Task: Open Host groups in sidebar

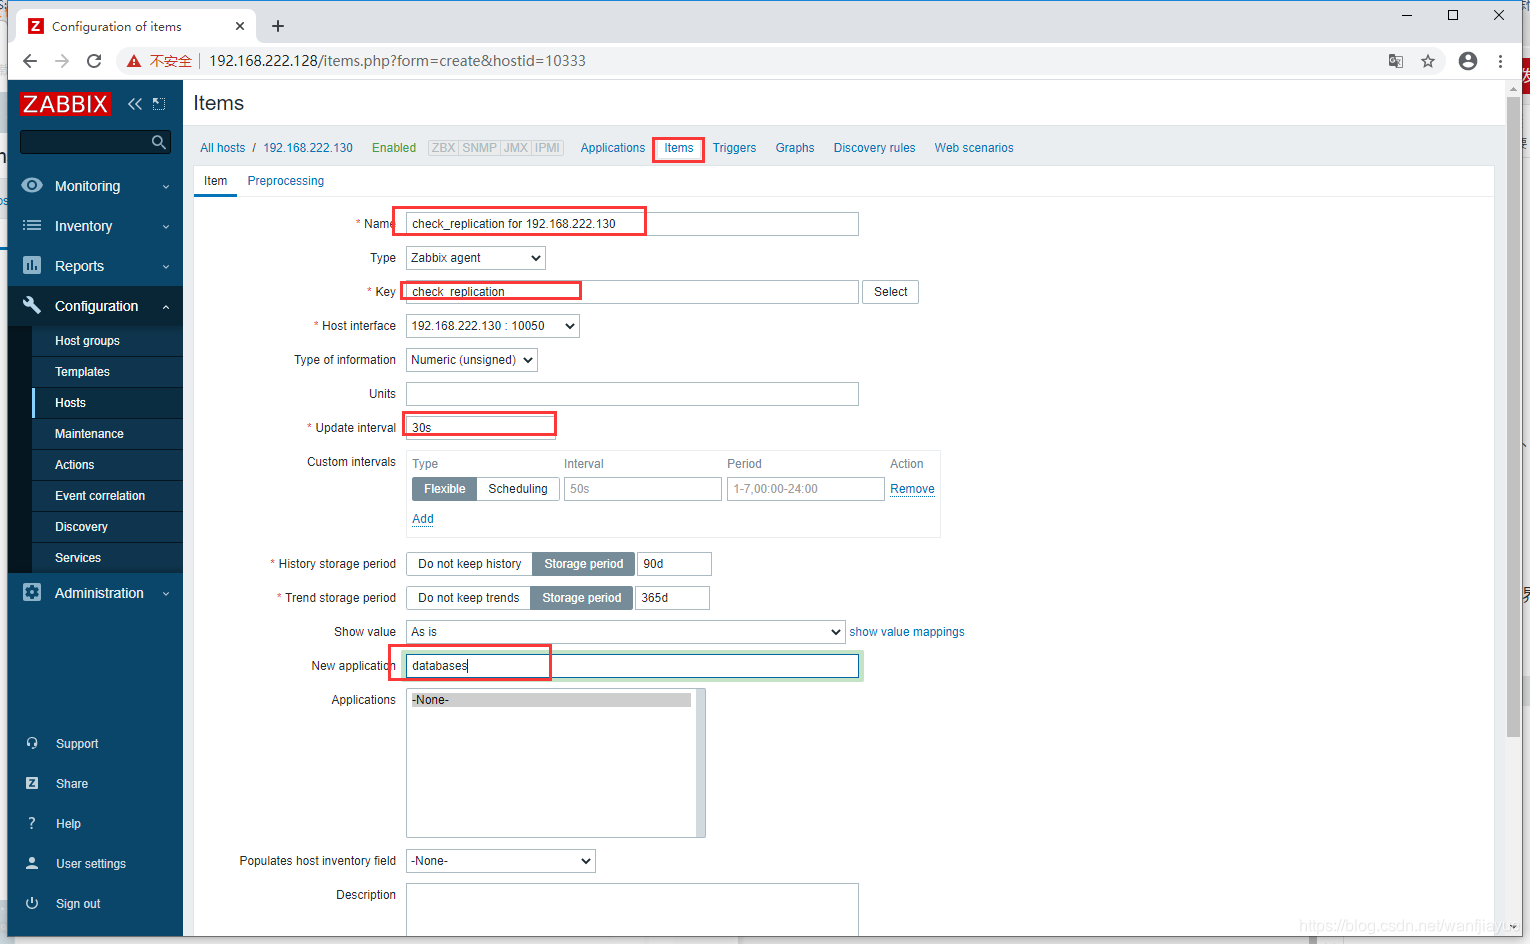Action: point(87,341)
